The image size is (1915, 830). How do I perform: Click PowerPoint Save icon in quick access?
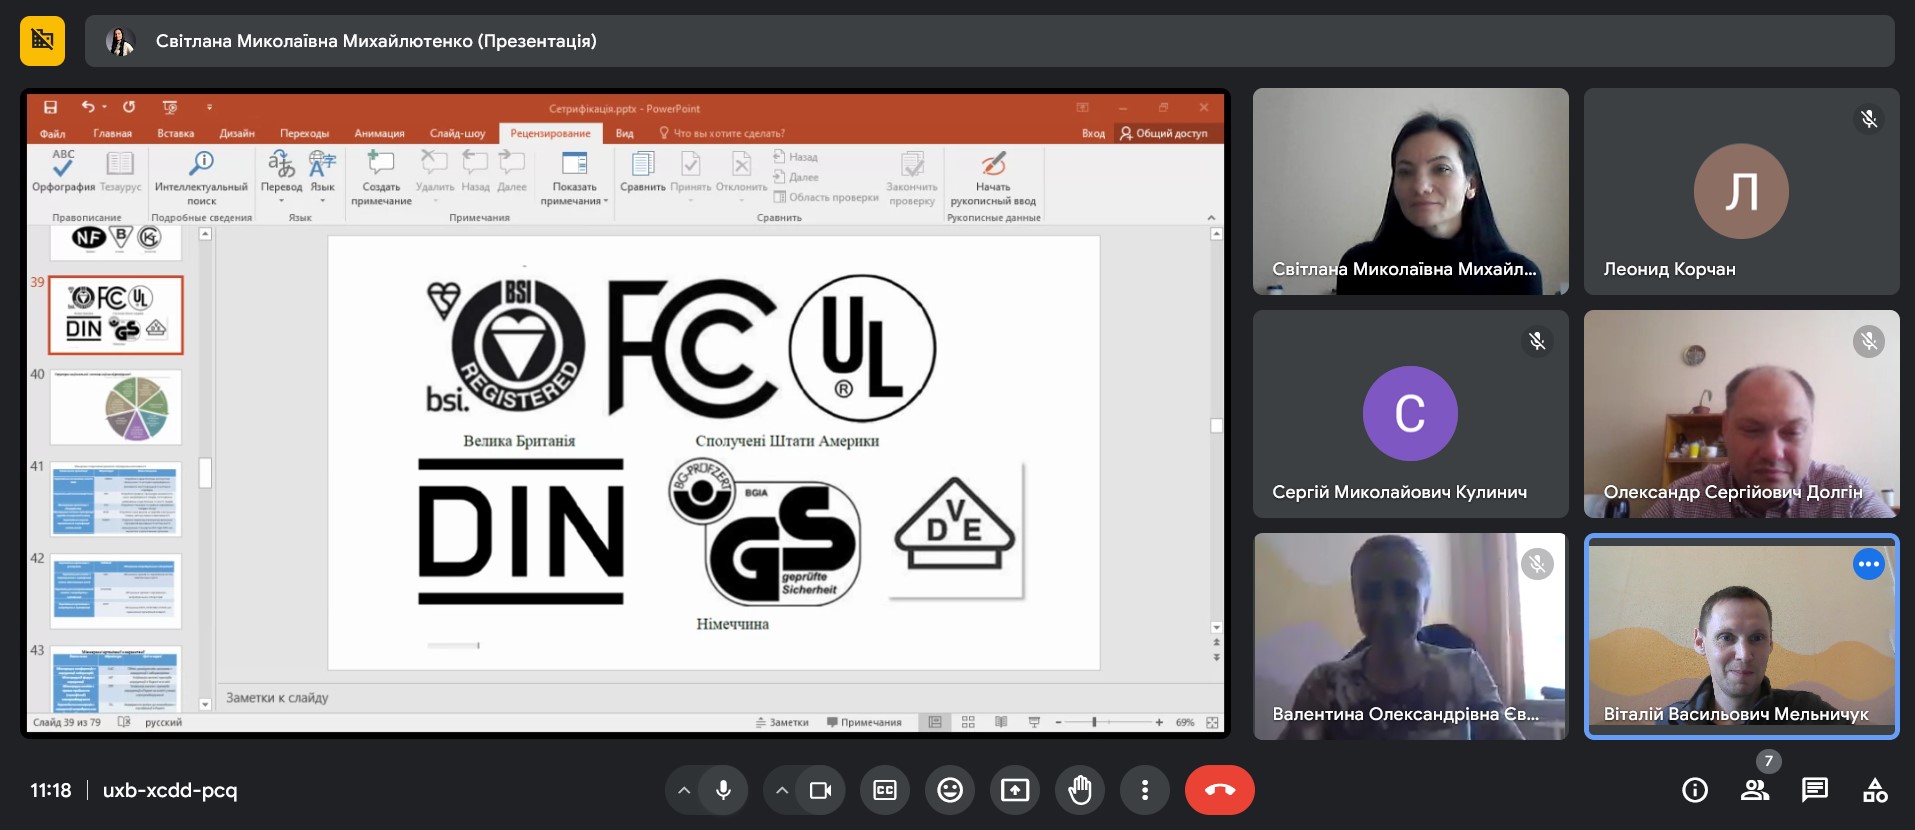click(x=51, y=107)
